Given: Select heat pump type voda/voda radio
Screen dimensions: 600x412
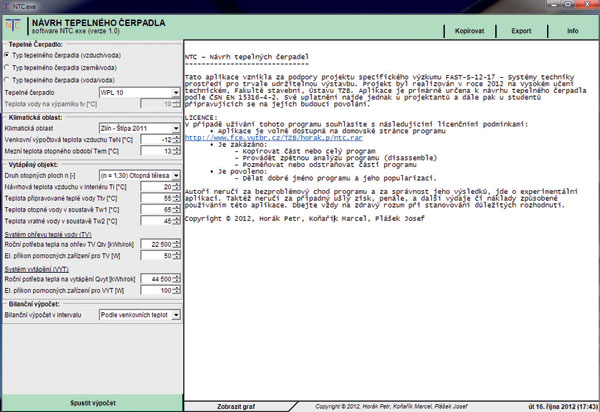Looking at the screenshot, I should [x=7, y=80].
